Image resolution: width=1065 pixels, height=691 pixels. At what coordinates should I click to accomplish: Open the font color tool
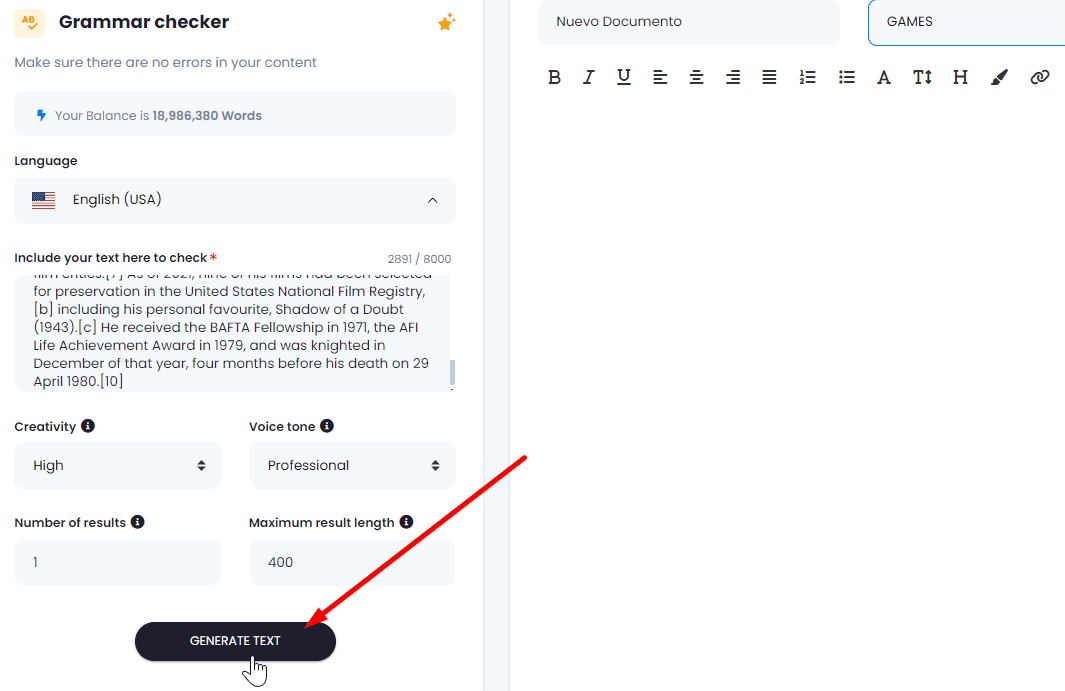tap(883, 77)
